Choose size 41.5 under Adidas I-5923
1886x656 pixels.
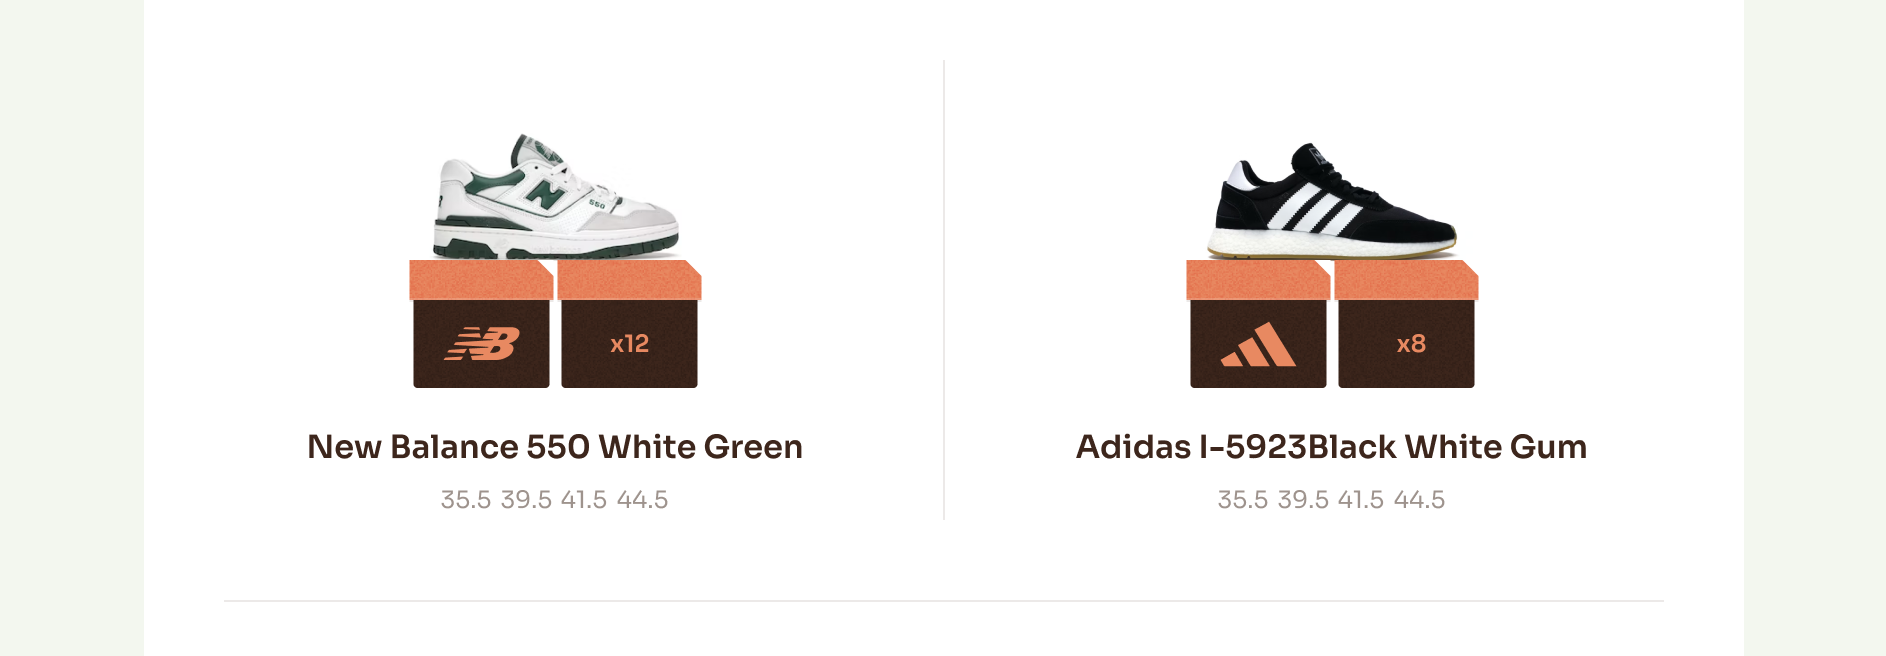pyautogui.click(x=1361, y=500)
